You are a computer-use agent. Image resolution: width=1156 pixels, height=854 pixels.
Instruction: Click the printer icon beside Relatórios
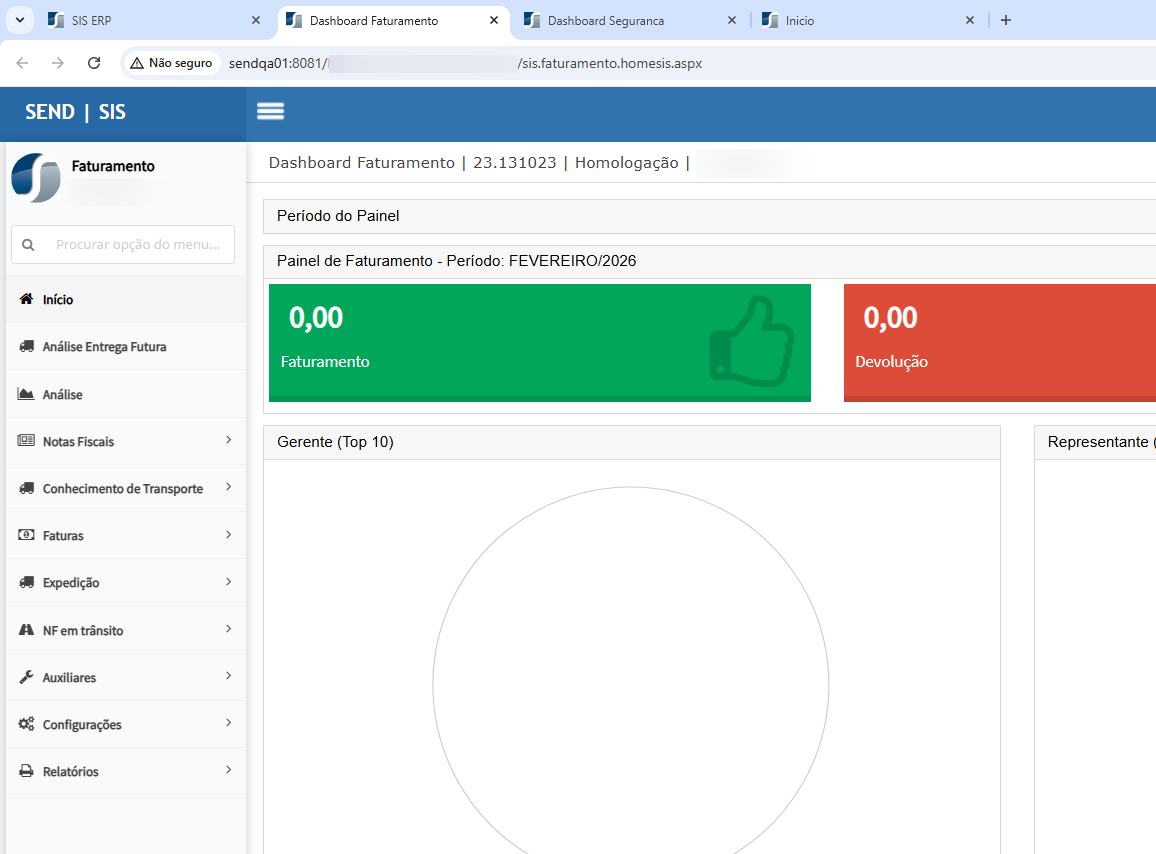tap(26, 772)
